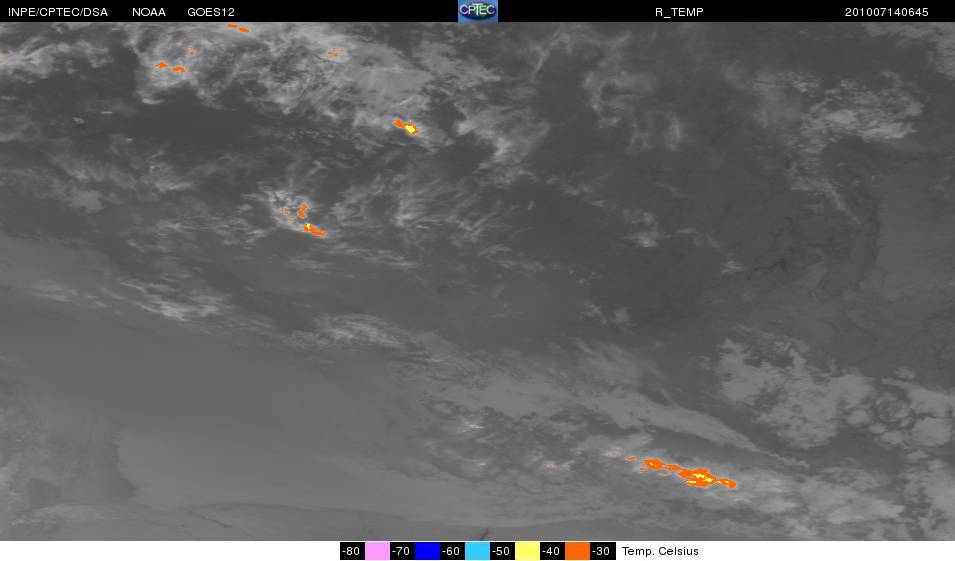Click the CPTEC logo in the header
955x561 pixels.
[478, 11]
